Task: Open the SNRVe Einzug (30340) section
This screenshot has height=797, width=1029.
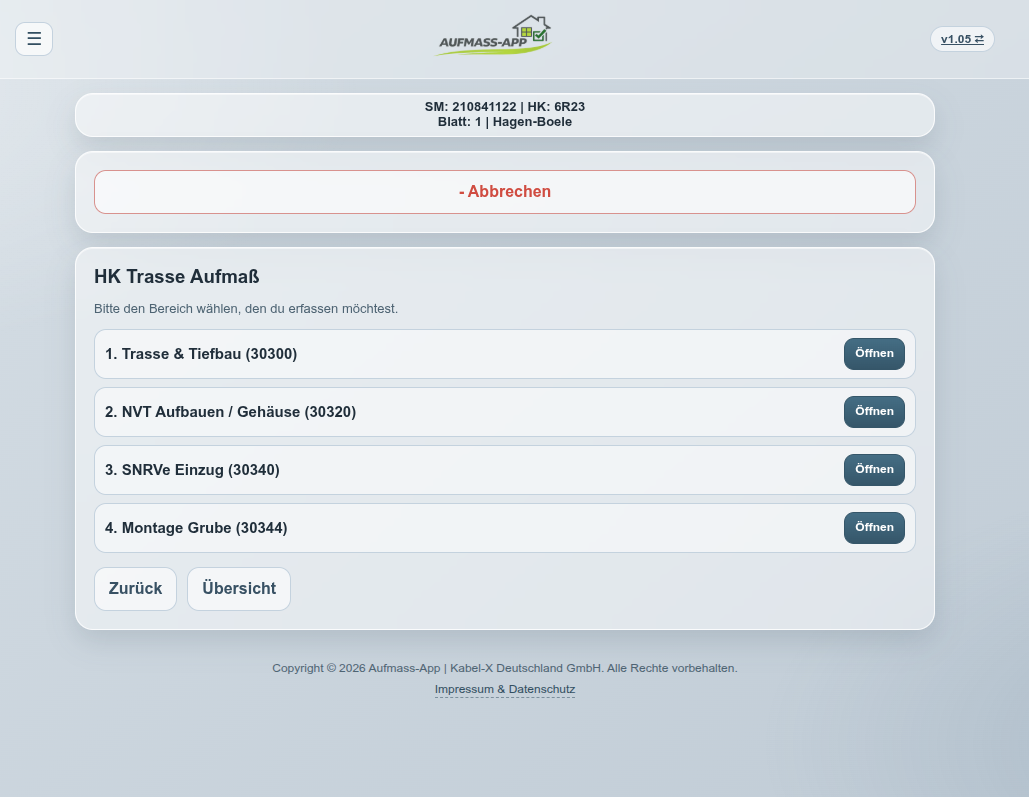Action: tap(873, 470)
